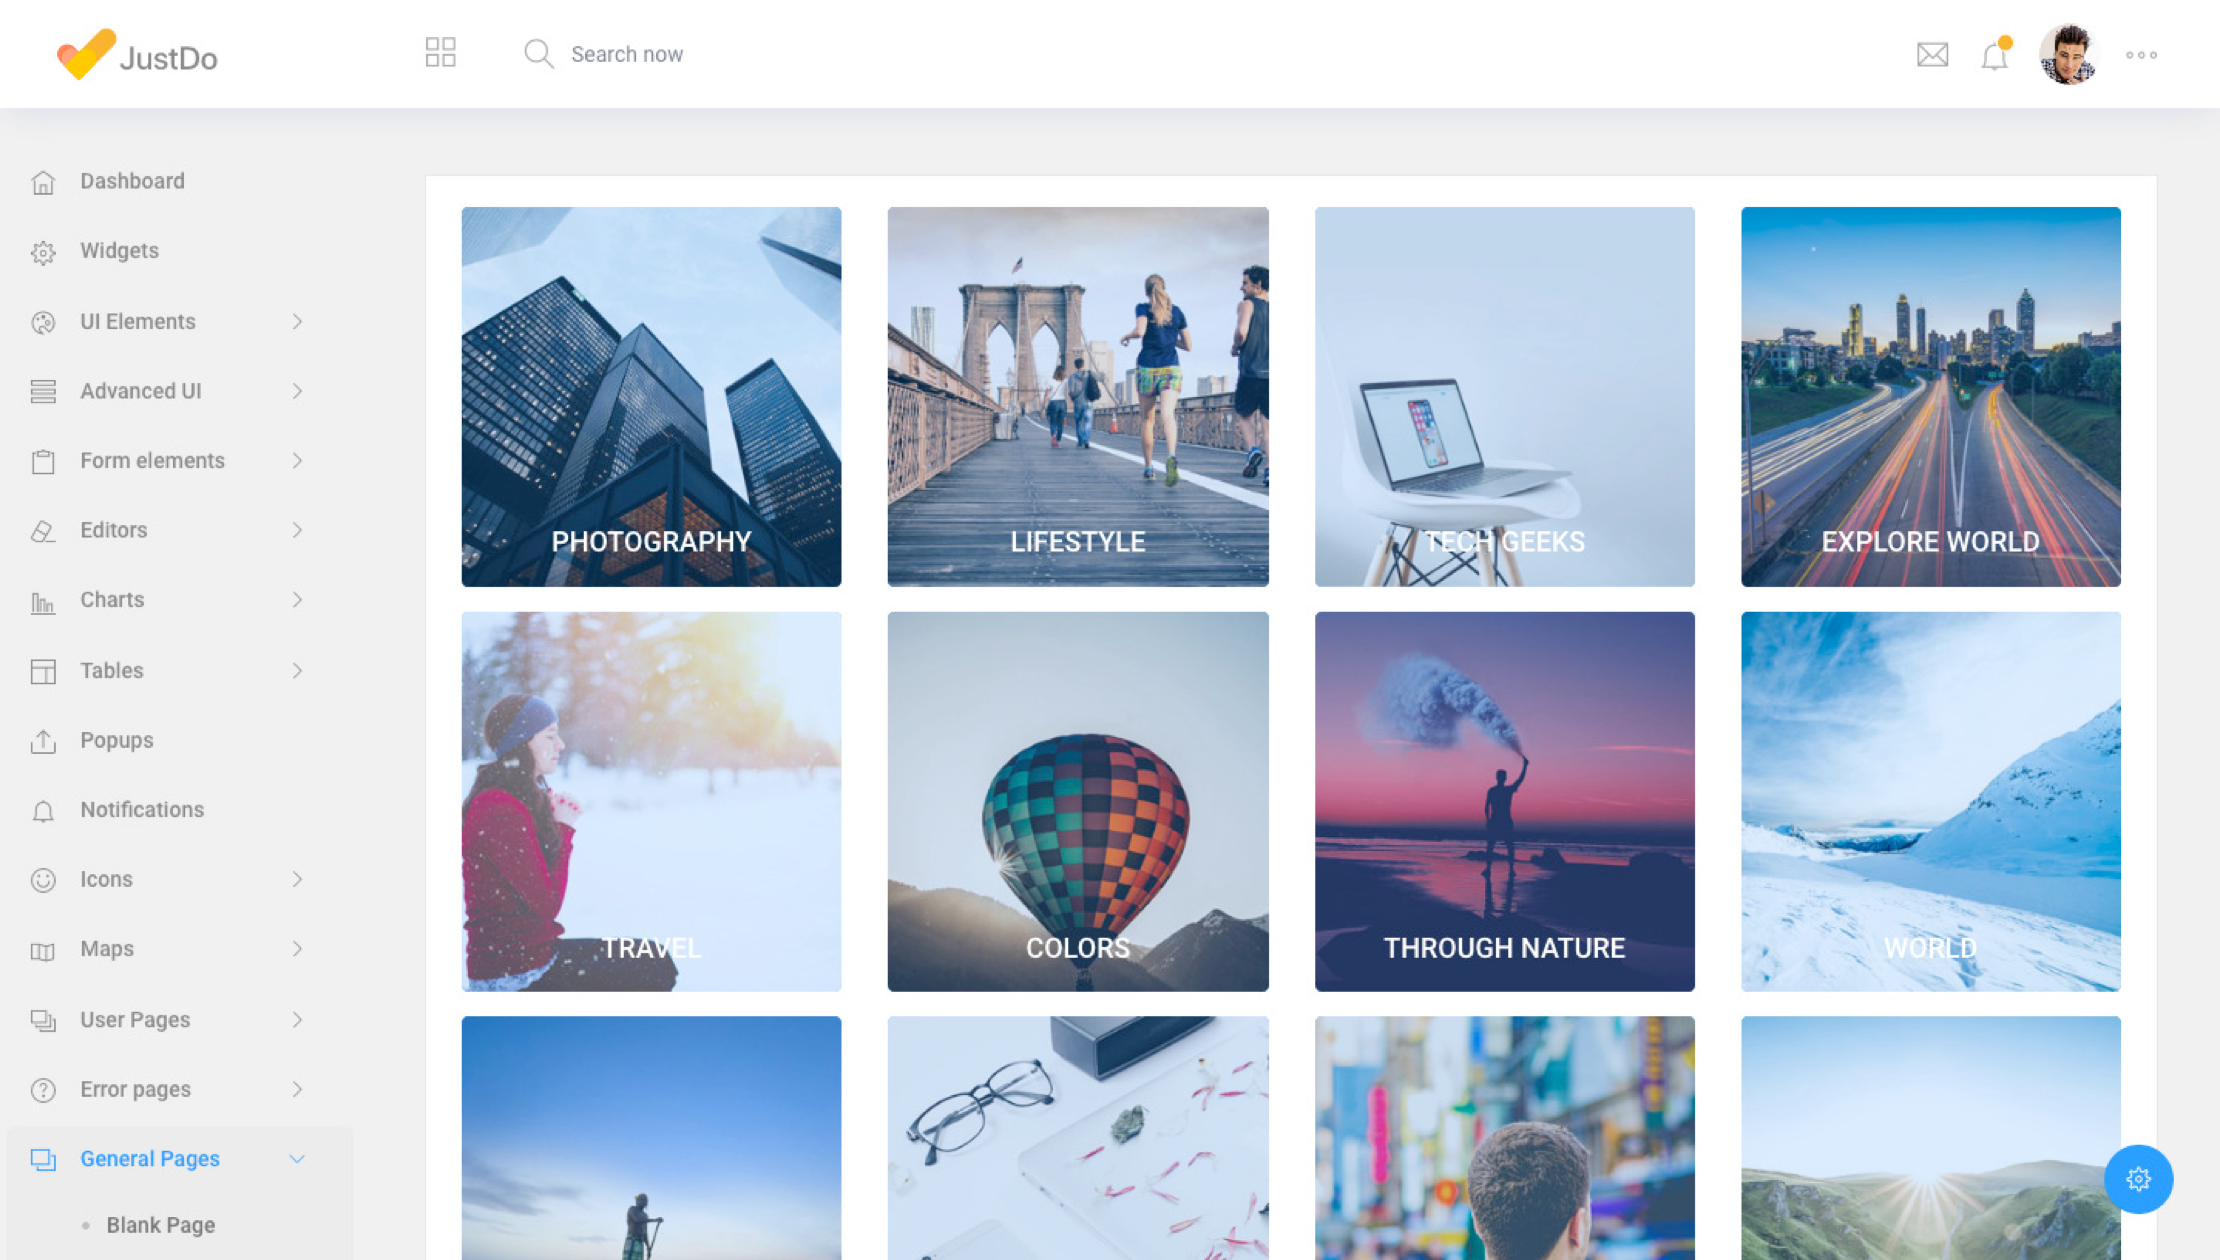Click the blue floating settings gear button
The width and height of the screenshot is (2220, 1260).
click(2138, 1179)
